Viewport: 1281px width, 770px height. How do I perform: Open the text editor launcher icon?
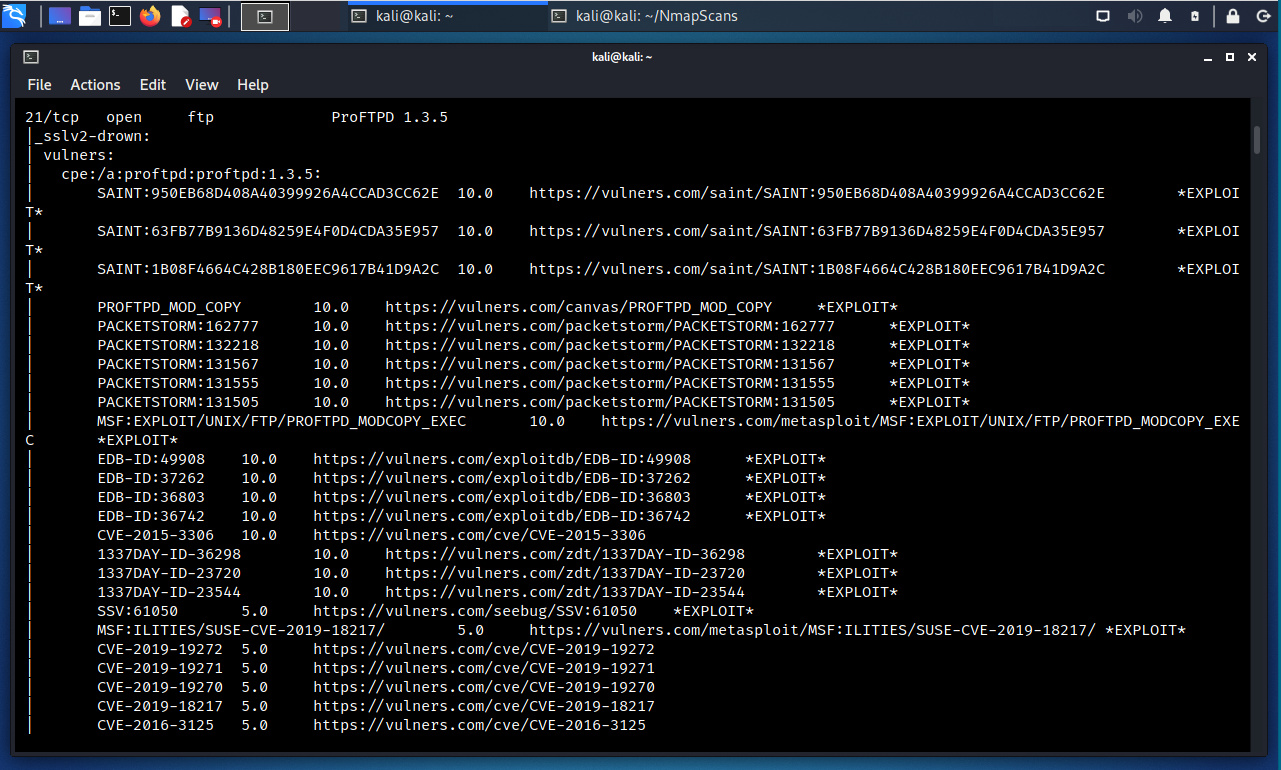click(x=181, y=16)
